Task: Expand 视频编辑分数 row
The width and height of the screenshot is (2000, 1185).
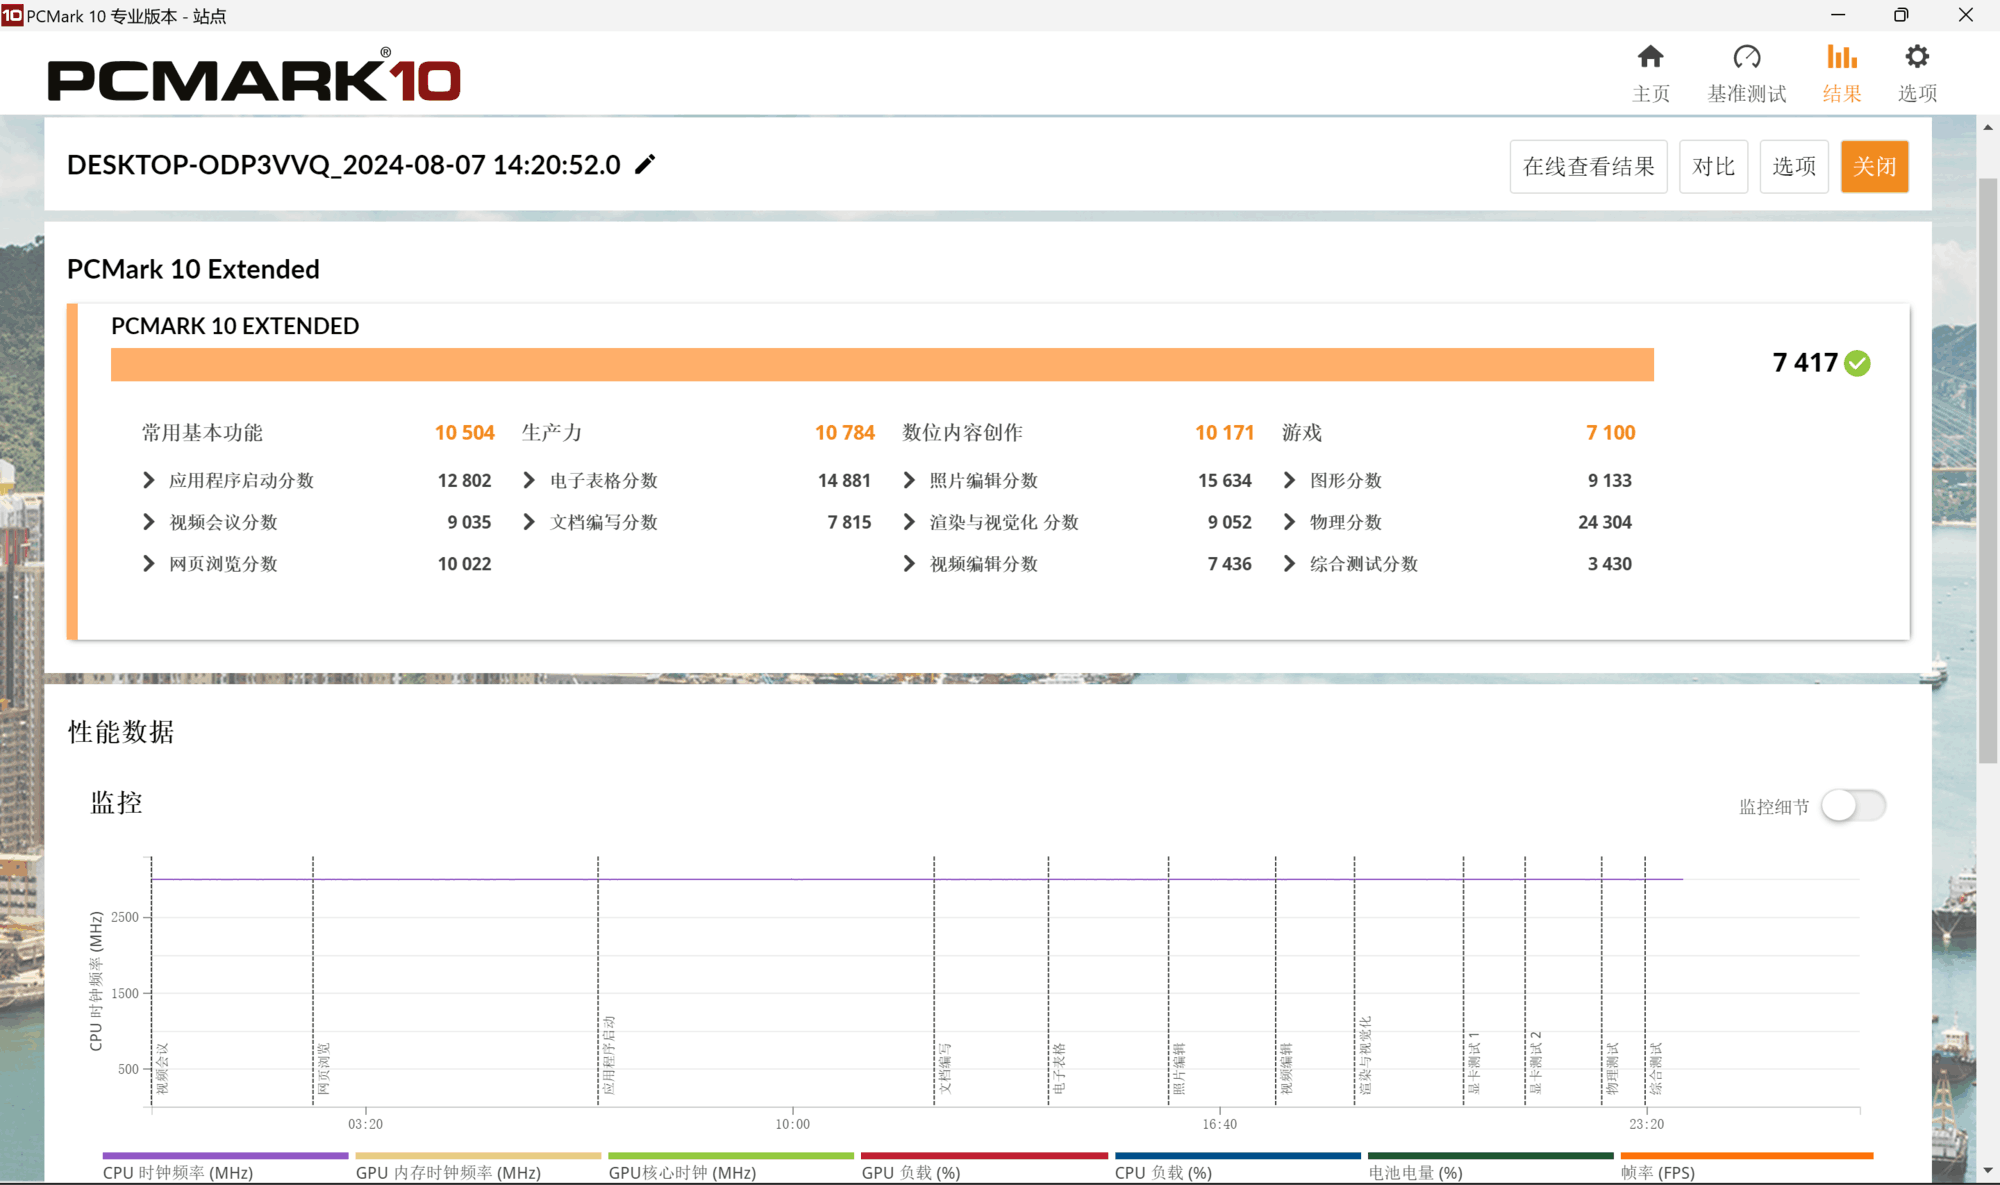Action: point(909,564)
